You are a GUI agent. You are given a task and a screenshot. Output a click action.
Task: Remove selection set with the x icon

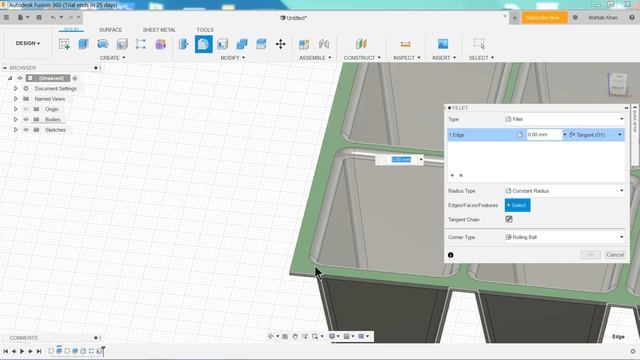click(461, 175)
